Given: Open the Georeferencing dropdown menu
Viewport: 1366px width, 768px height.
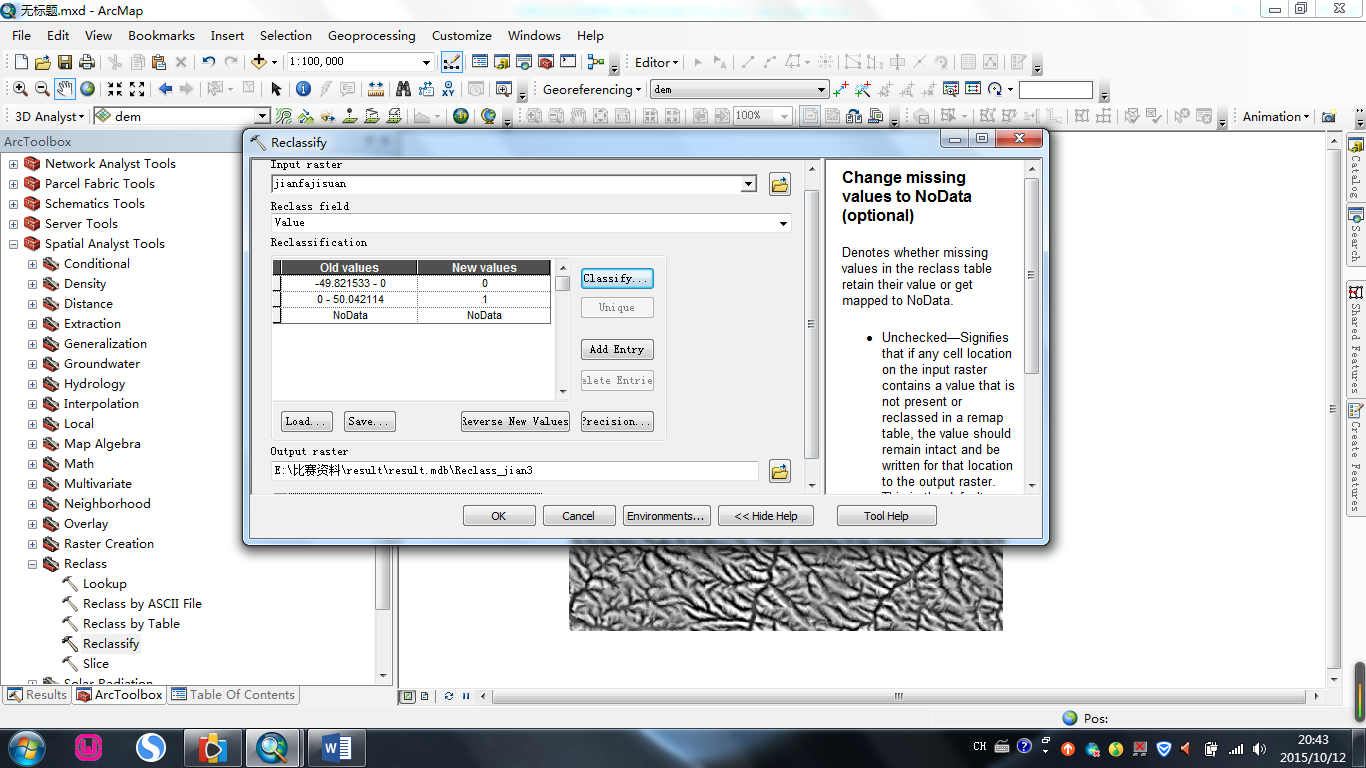Looking at the screenshot, I should click(x=592, y=89).
